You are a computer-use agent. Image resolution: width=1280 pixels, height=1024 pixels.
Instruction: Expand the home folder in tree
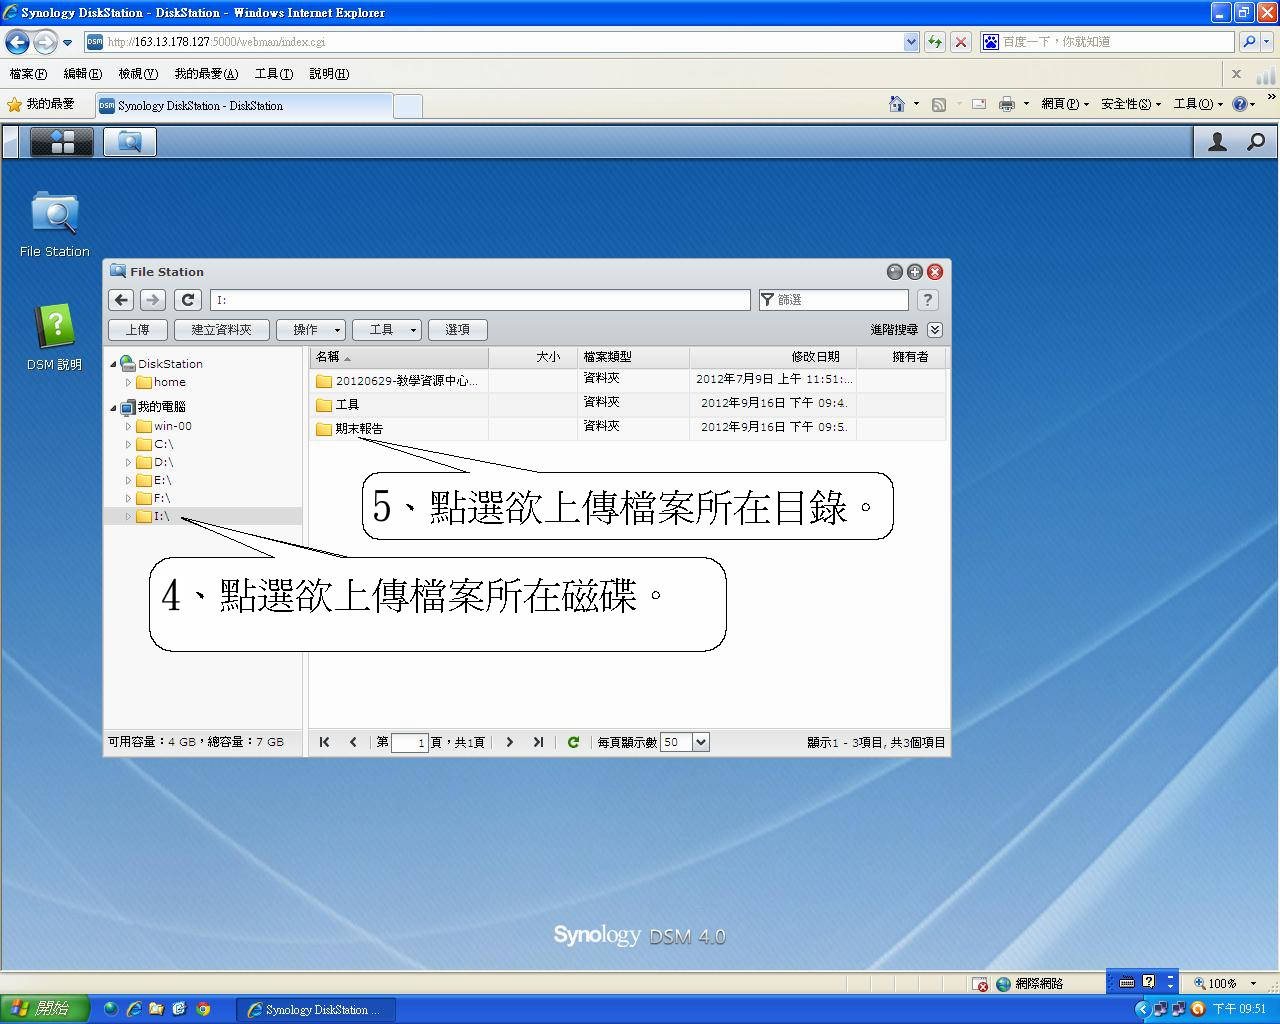[x=128, y=382]
